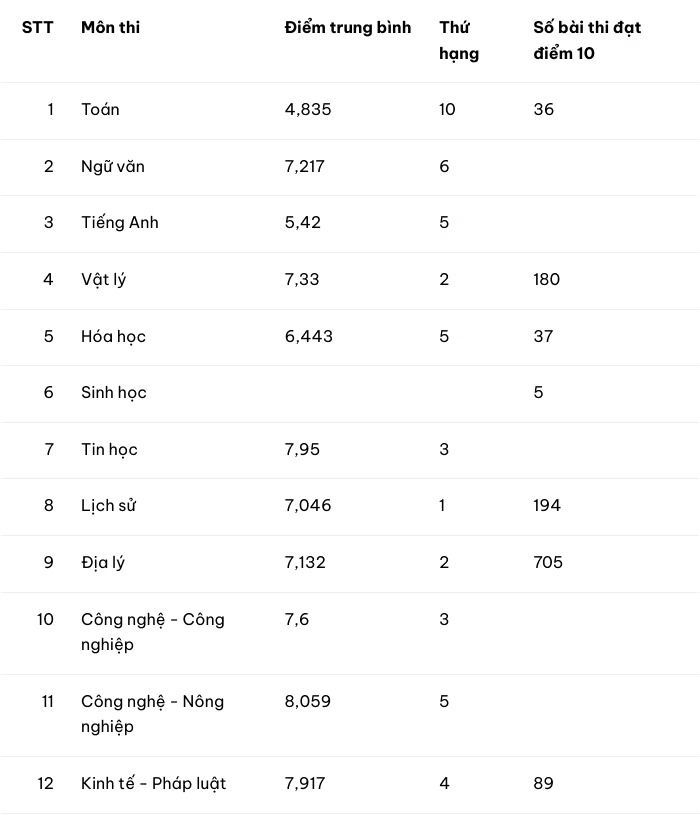Click the 'Điểm trung bình' column header

pos(348,28)
